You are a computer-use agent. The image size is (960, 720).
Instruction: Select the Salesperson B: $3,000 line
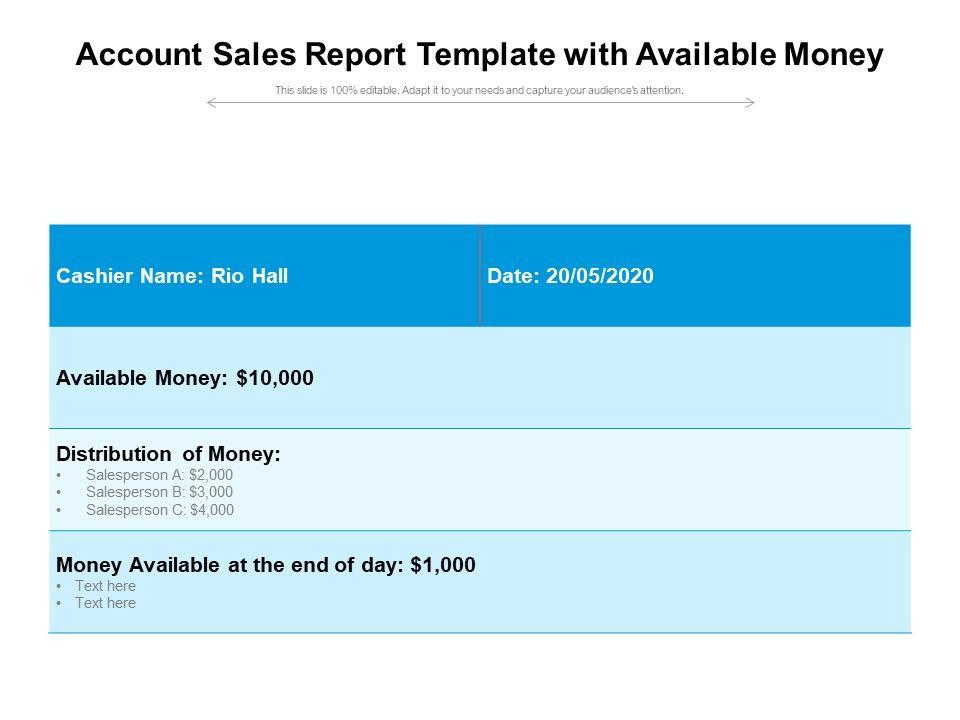pyautogui.click(x=159, y=492)
